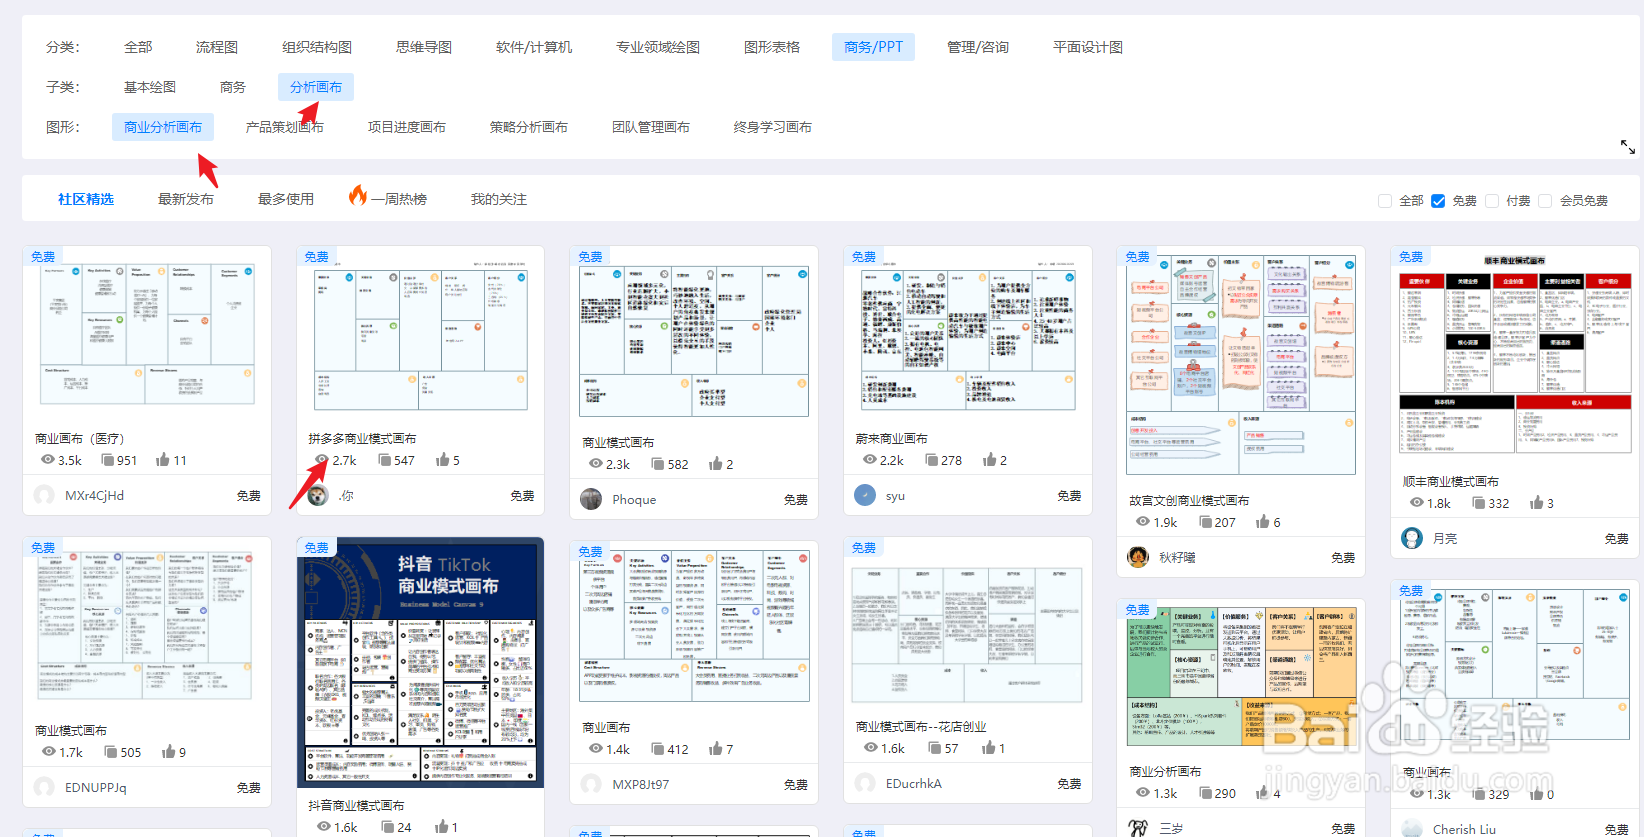Select 图形表格 category
Viewport: 1644px width, 837px height.
click(772, 47)
